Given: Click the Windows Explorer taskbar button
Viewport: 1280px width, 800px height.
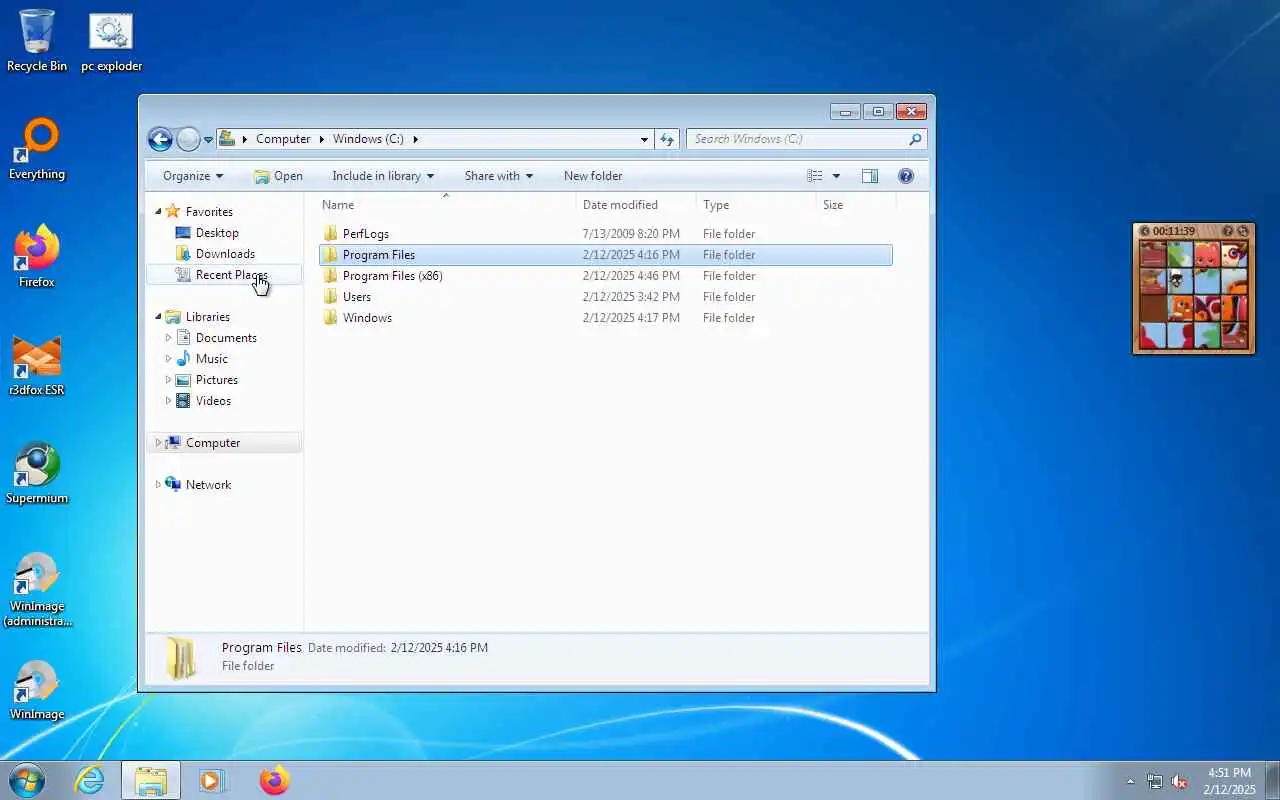Looking at the screenshot, I should point(151,780).
